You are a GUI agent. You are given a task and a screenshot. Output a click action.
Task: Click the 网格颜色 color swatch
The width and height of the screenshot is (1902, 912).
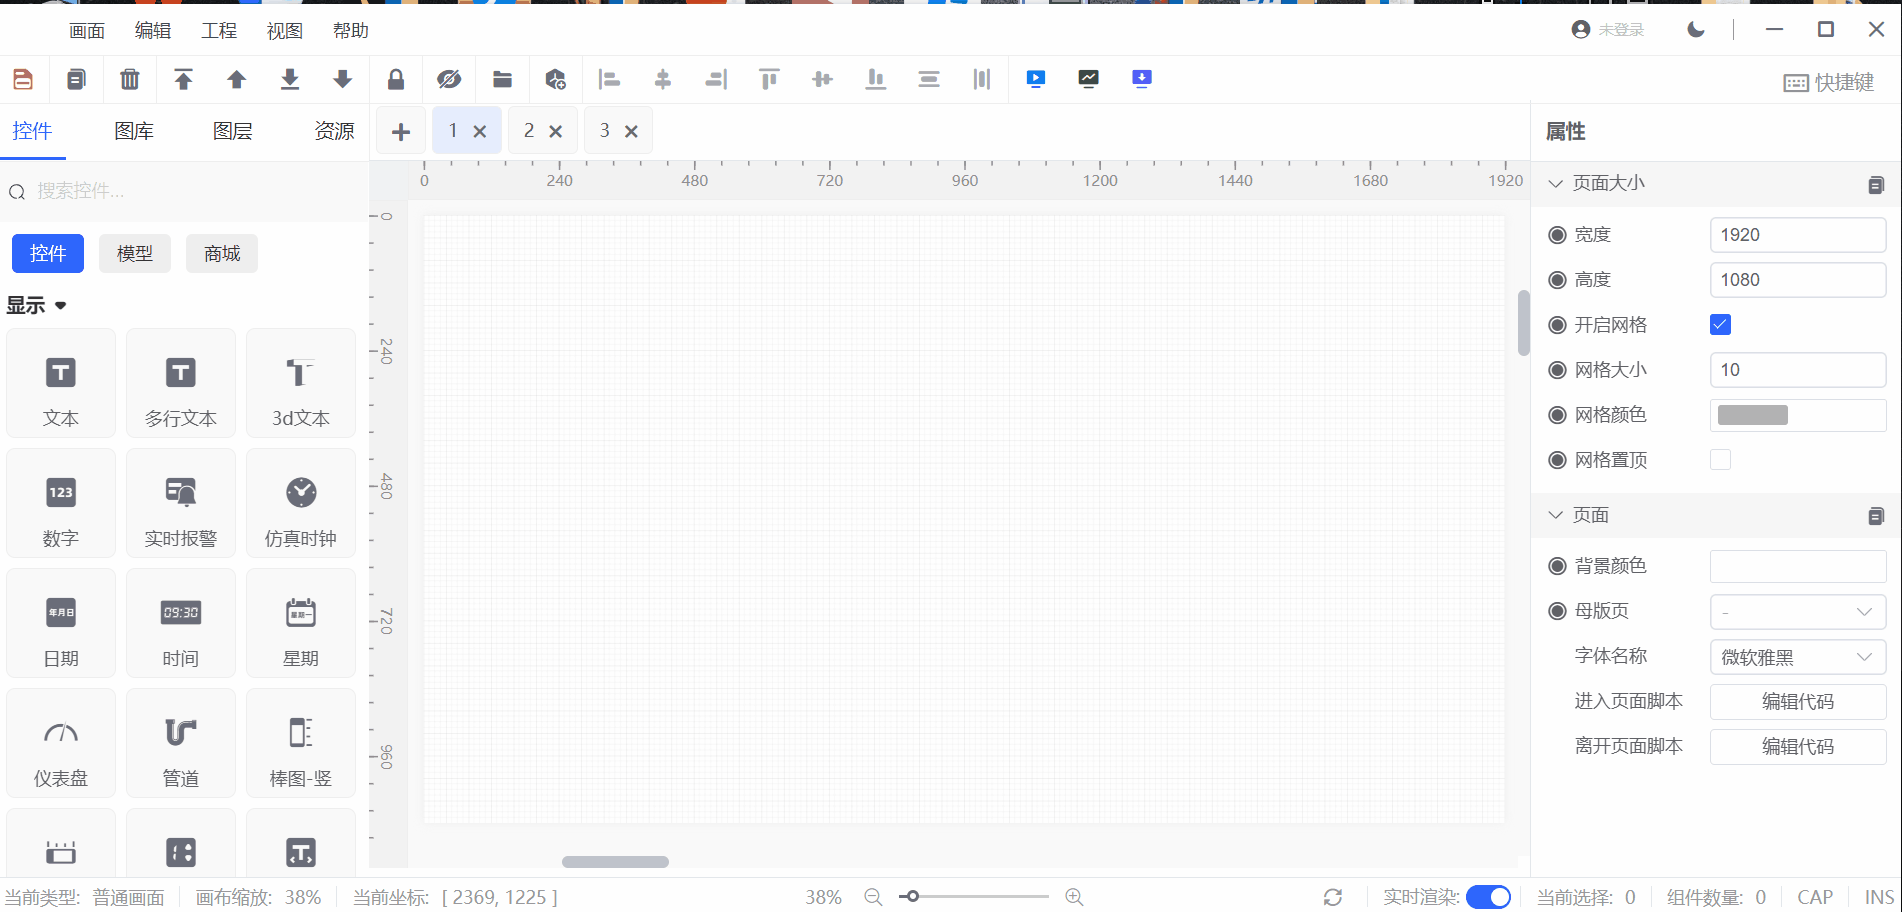point(1751,415)
